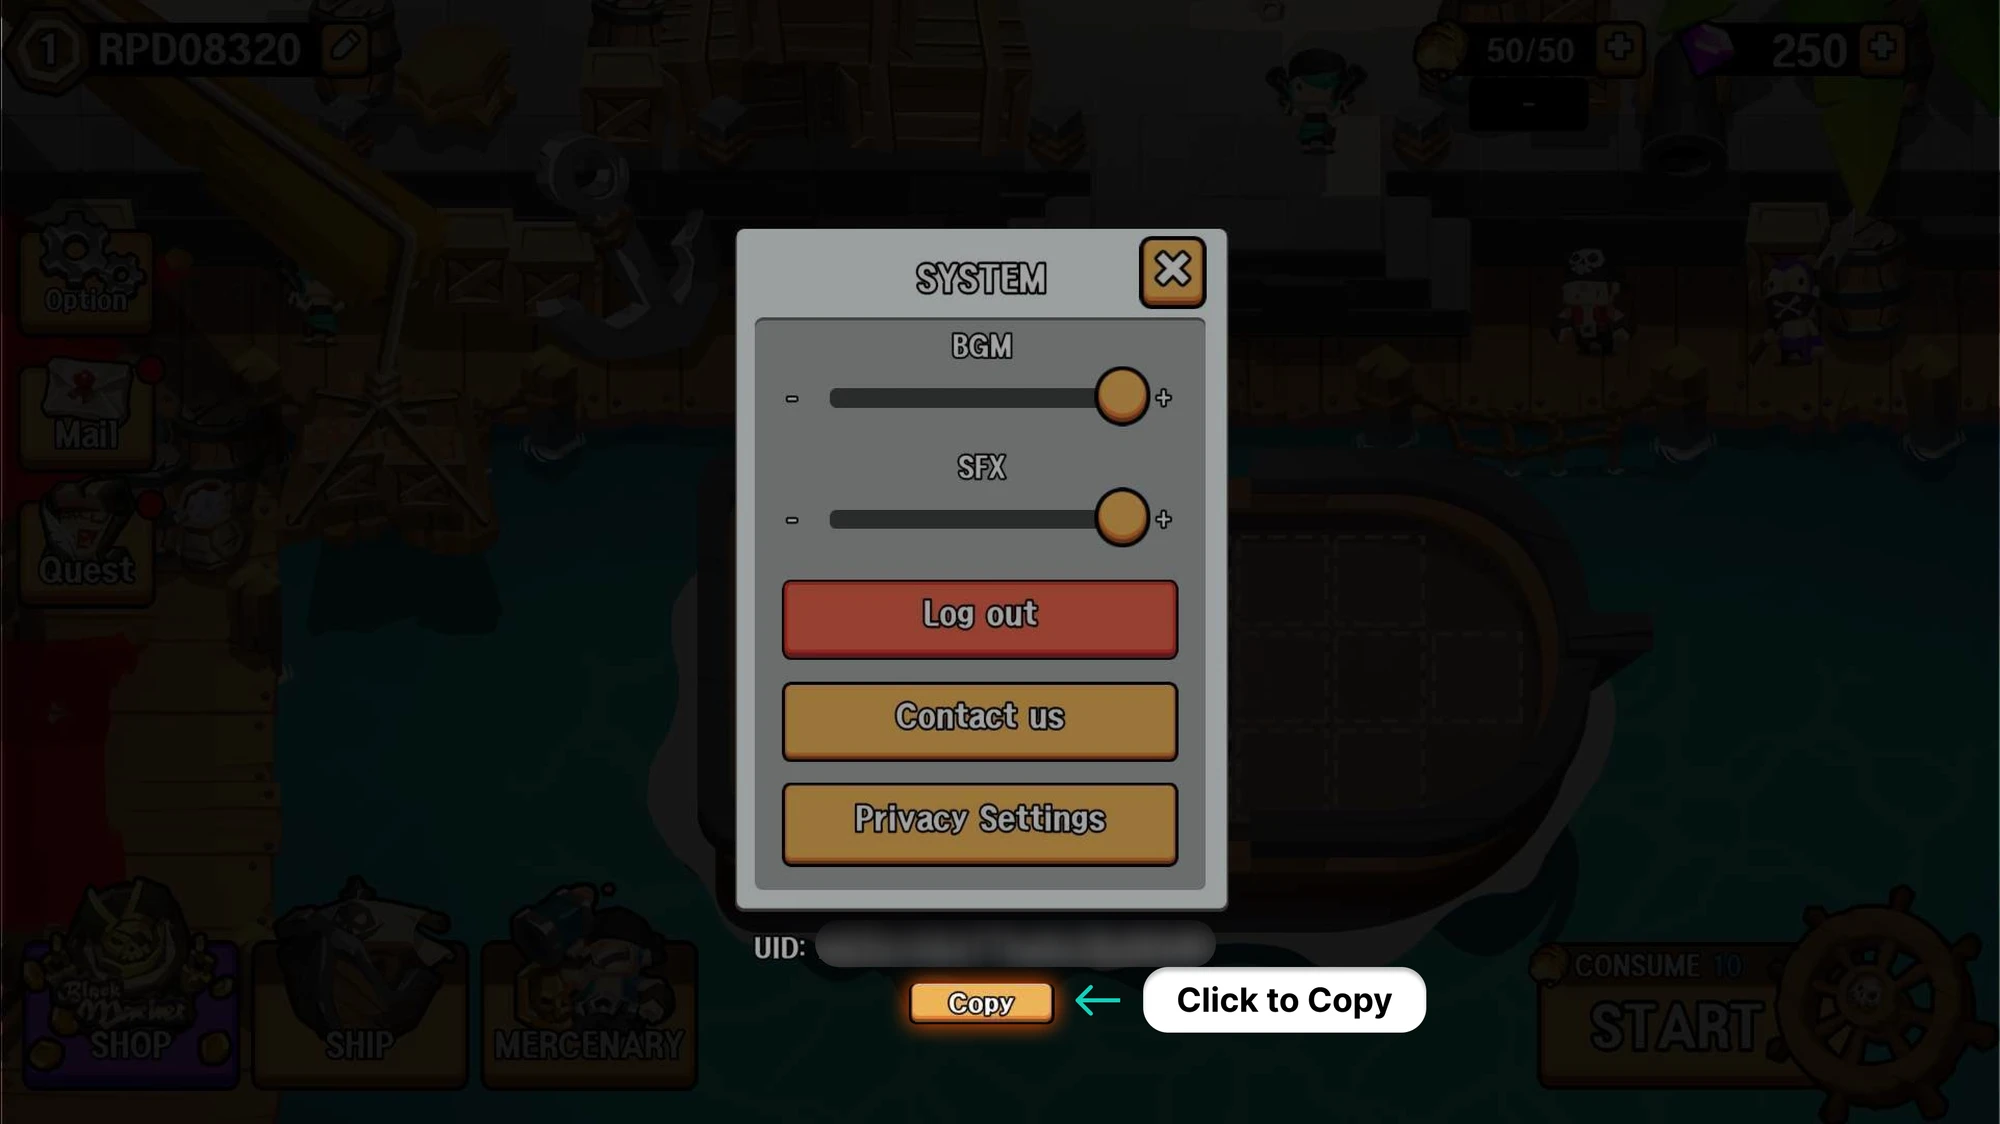Click the energy 50/50 icon
This screenshot has width=2000, height=1124.
click(x=1440, y=48)
